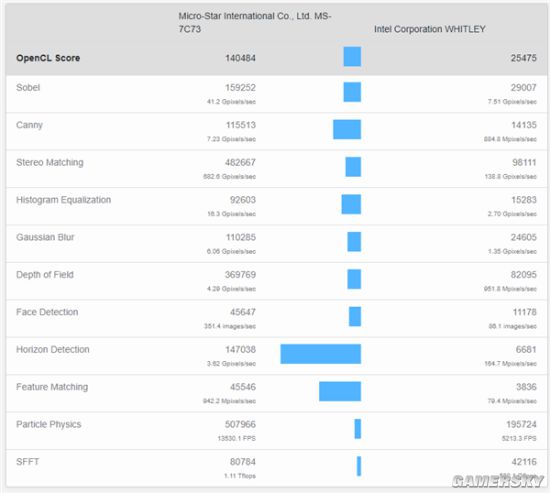Viewport: 550px width, 493px height.
Task: Click the Histogram Equalization label
Action: (x=63, y=200)
